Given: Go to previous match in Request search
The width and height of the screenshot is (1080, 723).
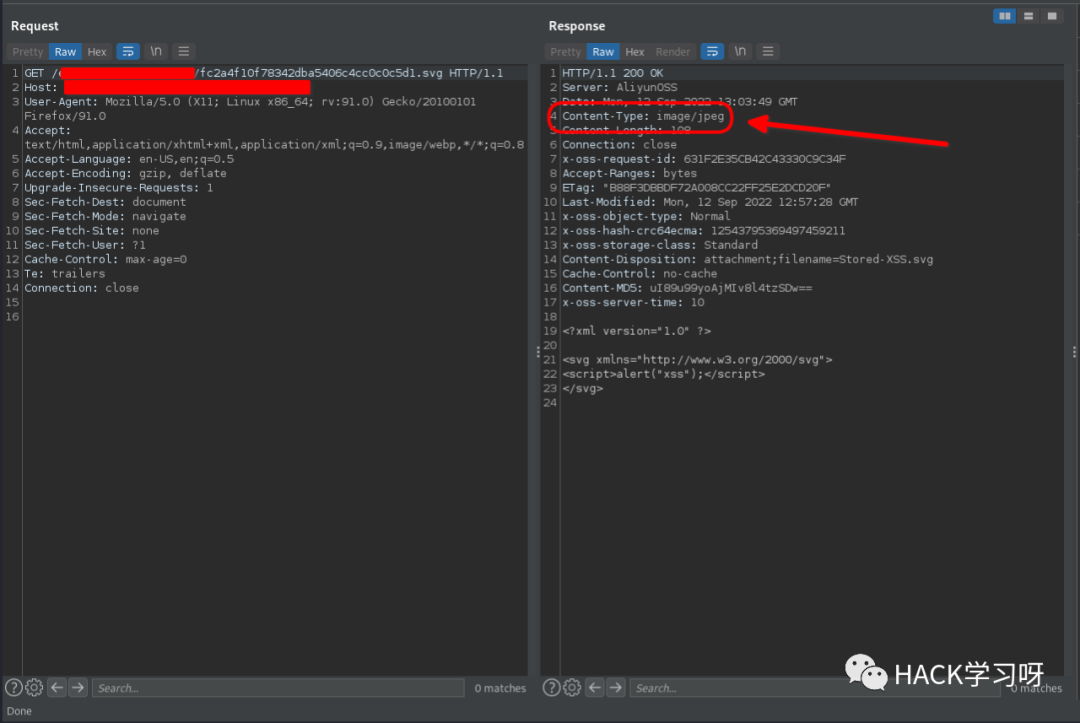Looking at the screenshot, I should (x=57, y=687).
